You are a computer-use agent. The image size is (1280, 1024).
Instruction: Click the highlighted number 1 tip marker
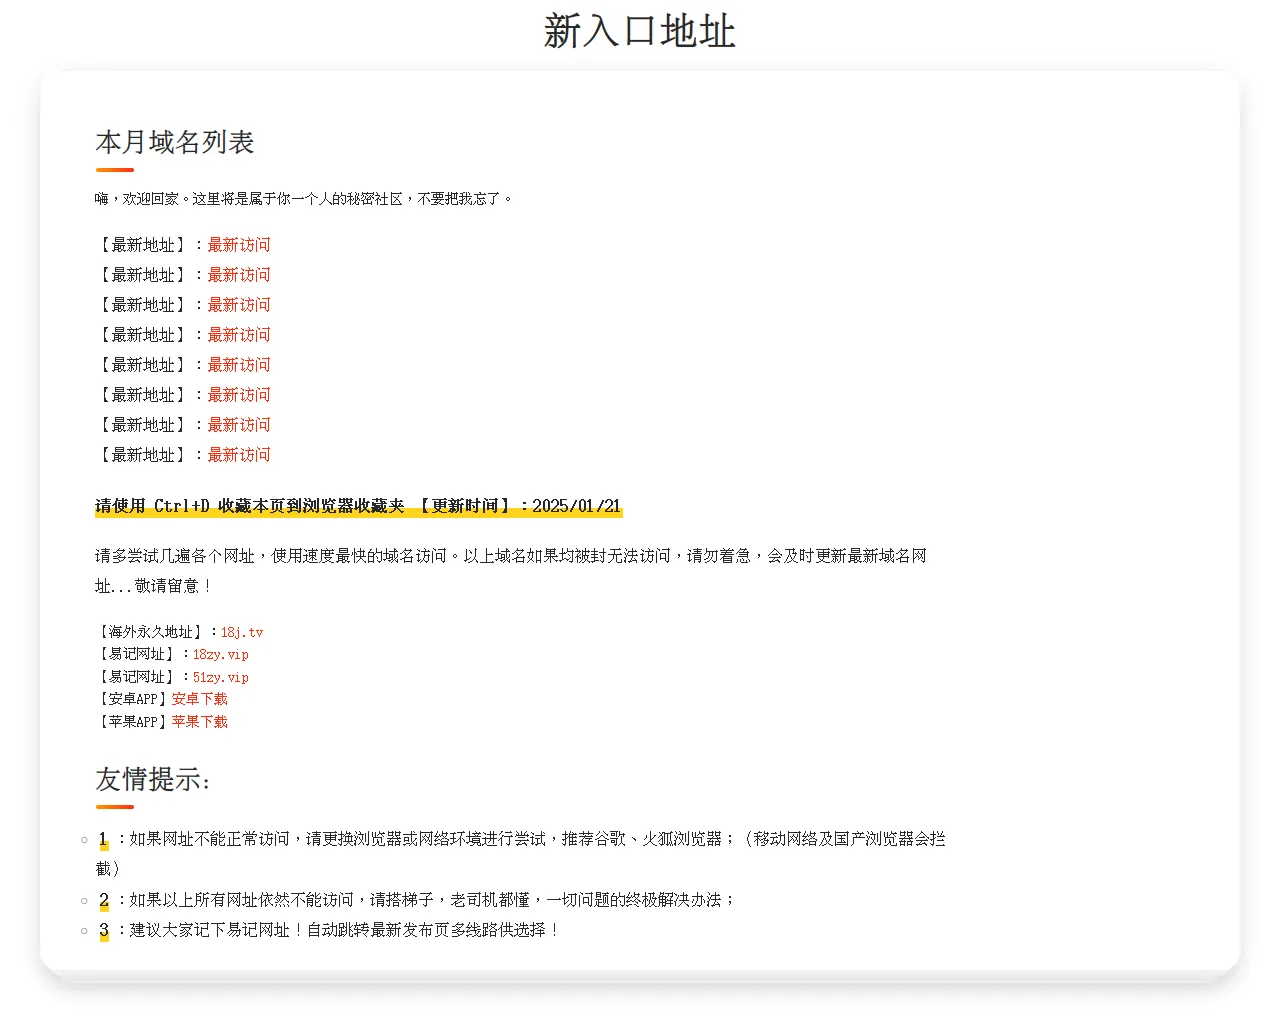click(103, 839)
